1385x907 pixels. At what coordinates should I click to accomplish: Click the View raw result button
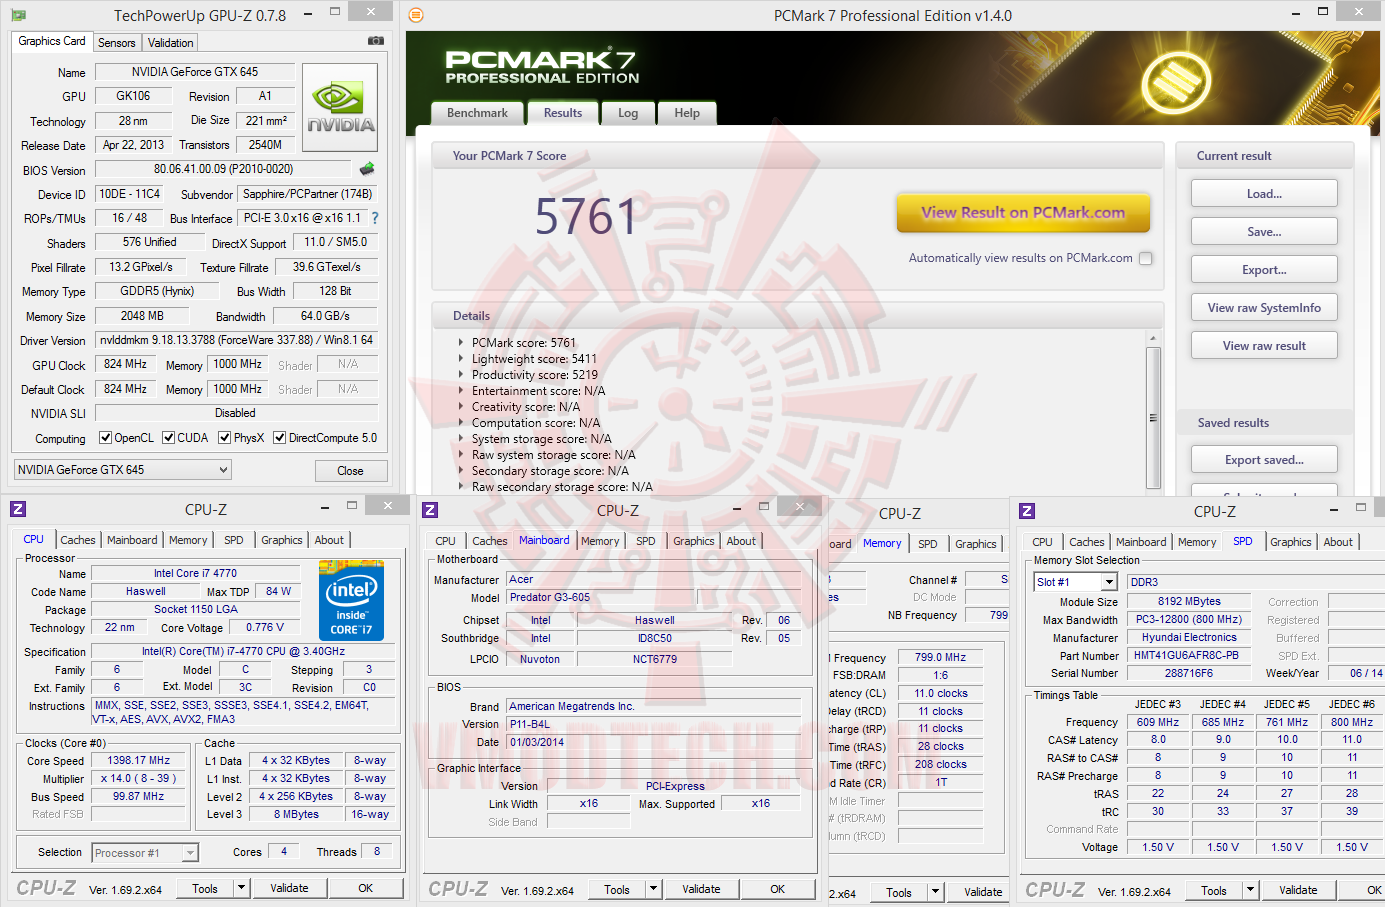pos(1264,346)
